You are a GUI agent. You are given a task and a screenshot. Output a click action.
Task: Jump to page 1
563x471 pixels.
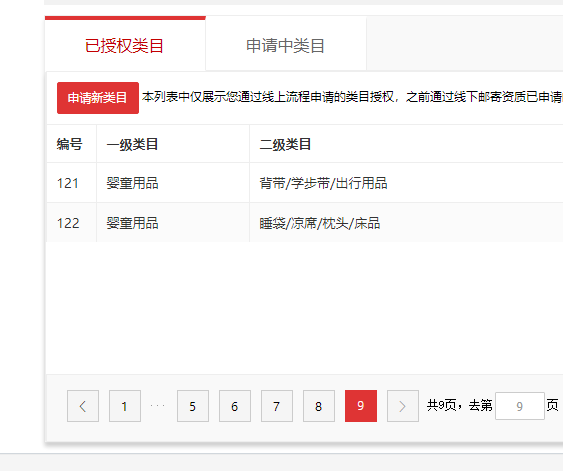[x=125, y=406]
